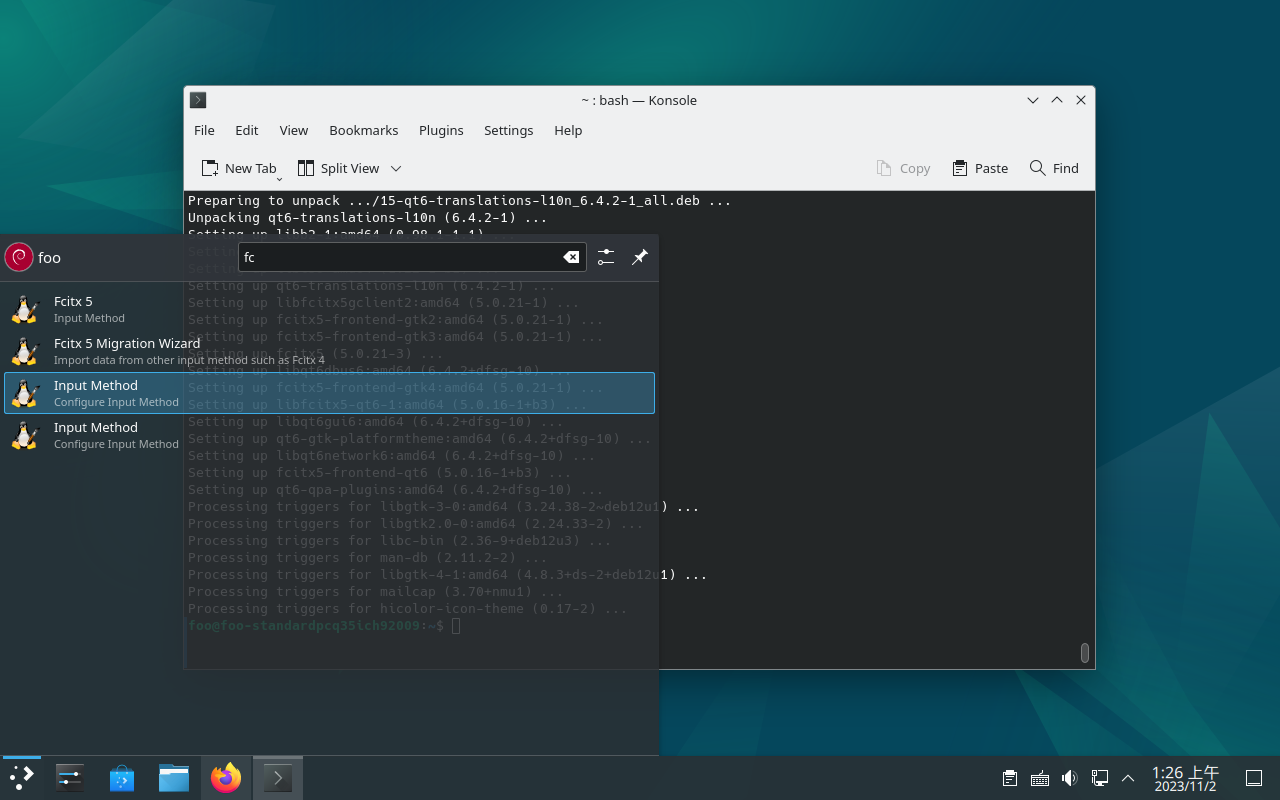Open the Discover software center in the taskbar

(x=122, y=778)
